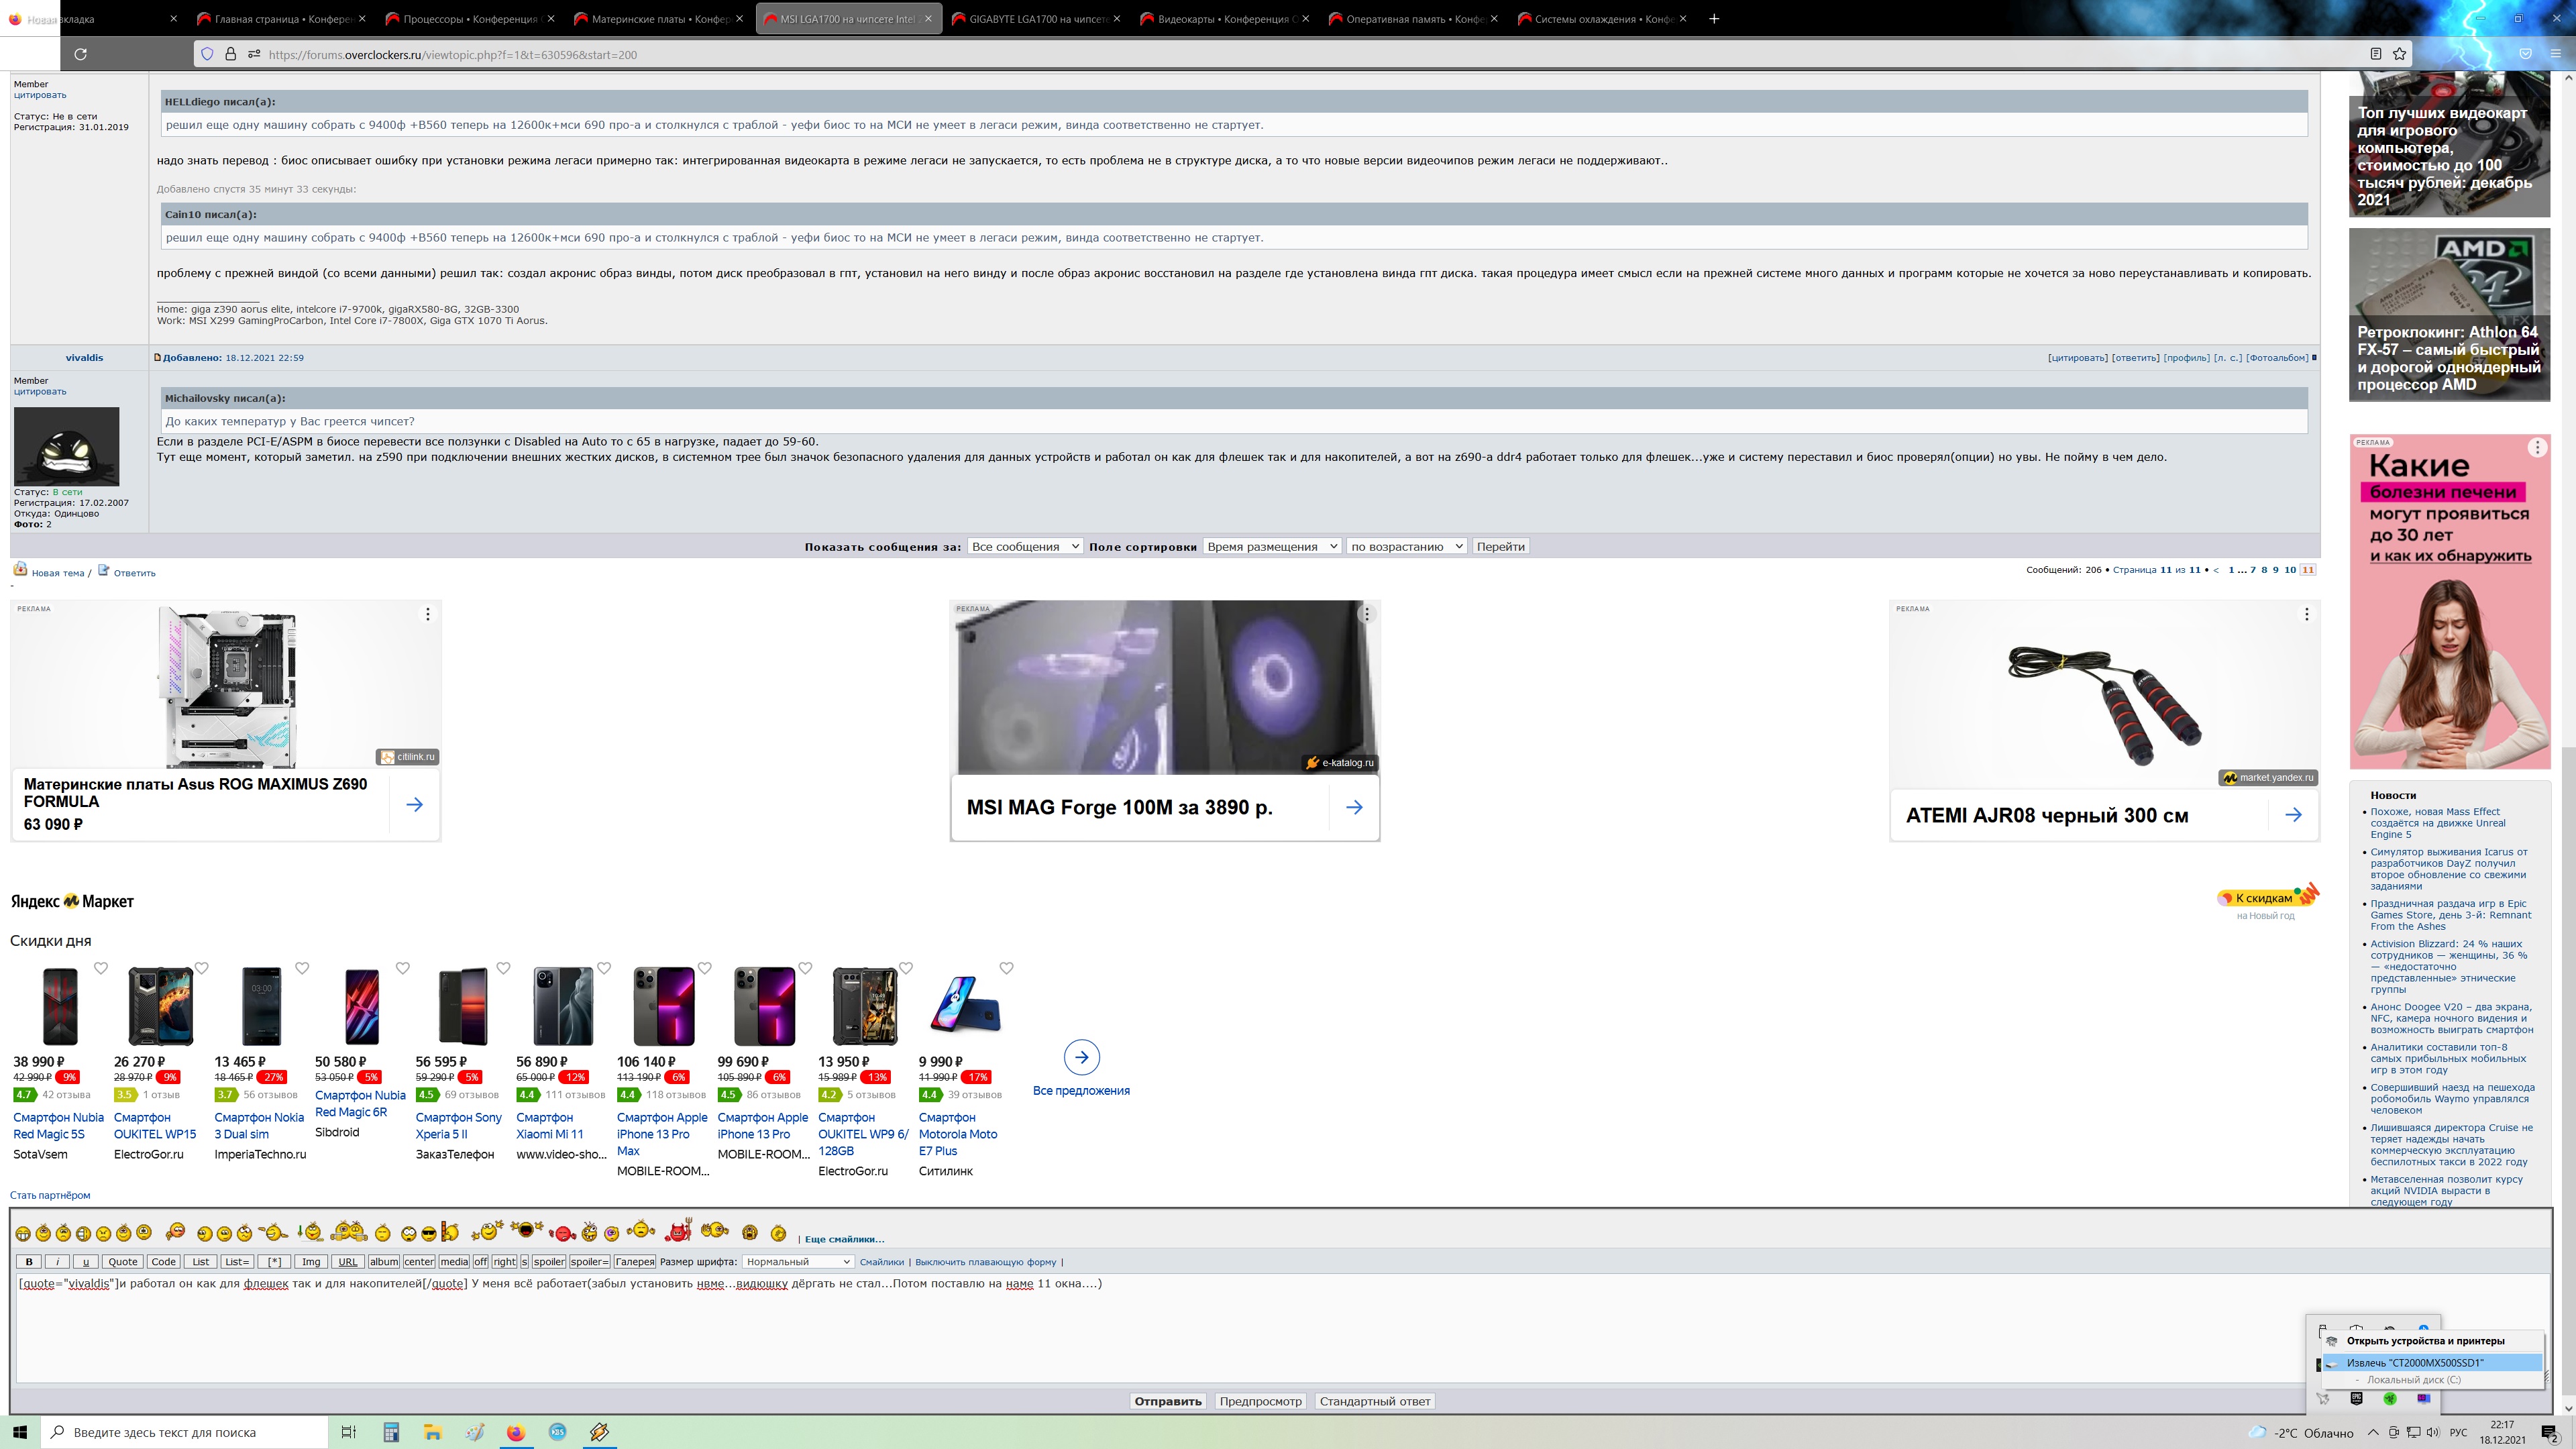Open three-dot menu on Asus ROG ad
The width and height of the screenshot is (2576, 1449).
coord(428,614)
